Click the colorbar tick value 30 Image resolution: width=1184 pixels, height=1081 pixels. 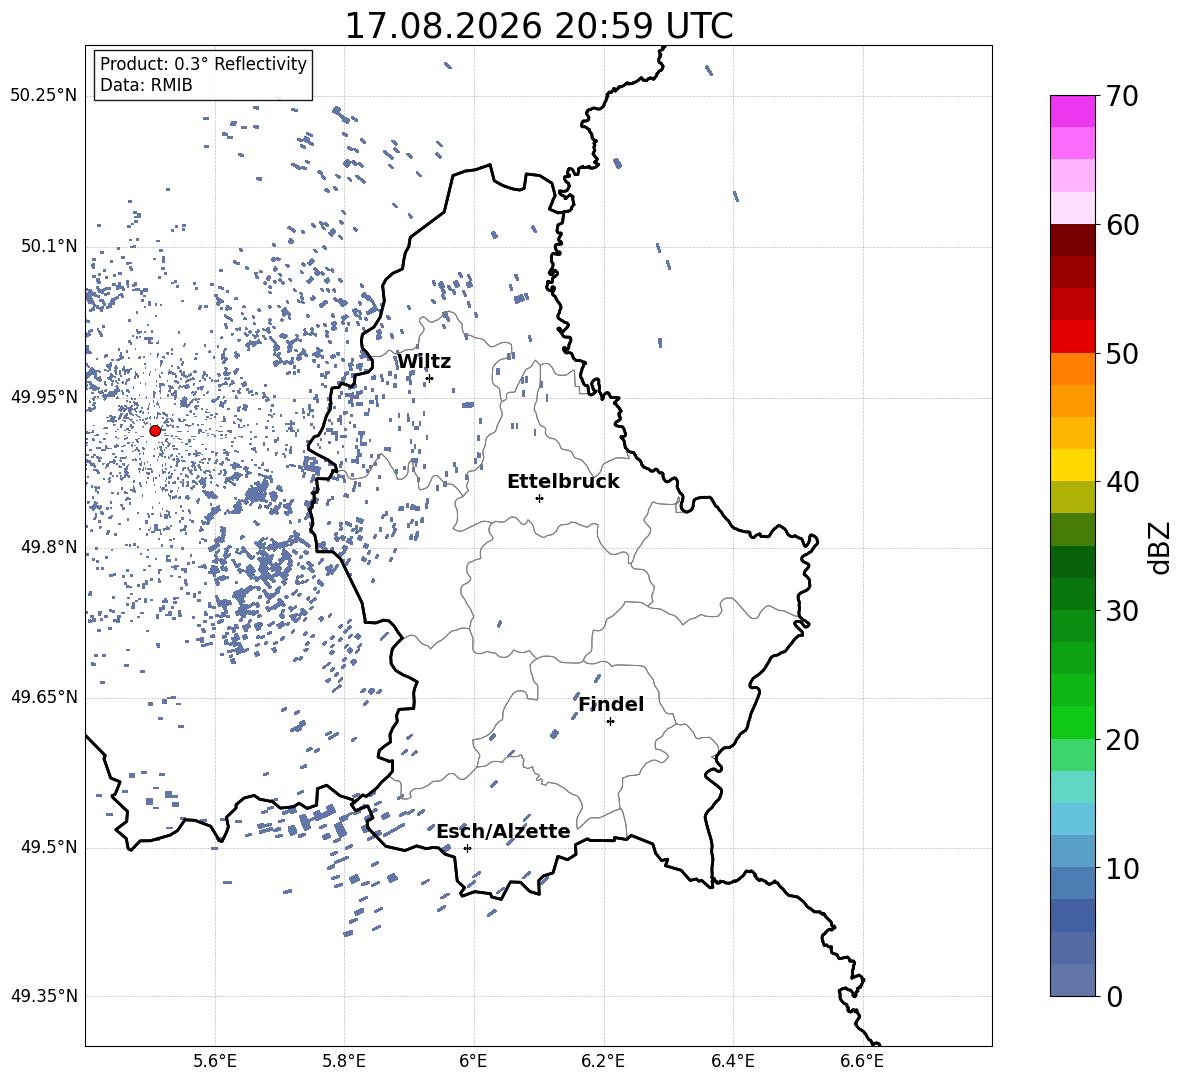[1122, 611]
